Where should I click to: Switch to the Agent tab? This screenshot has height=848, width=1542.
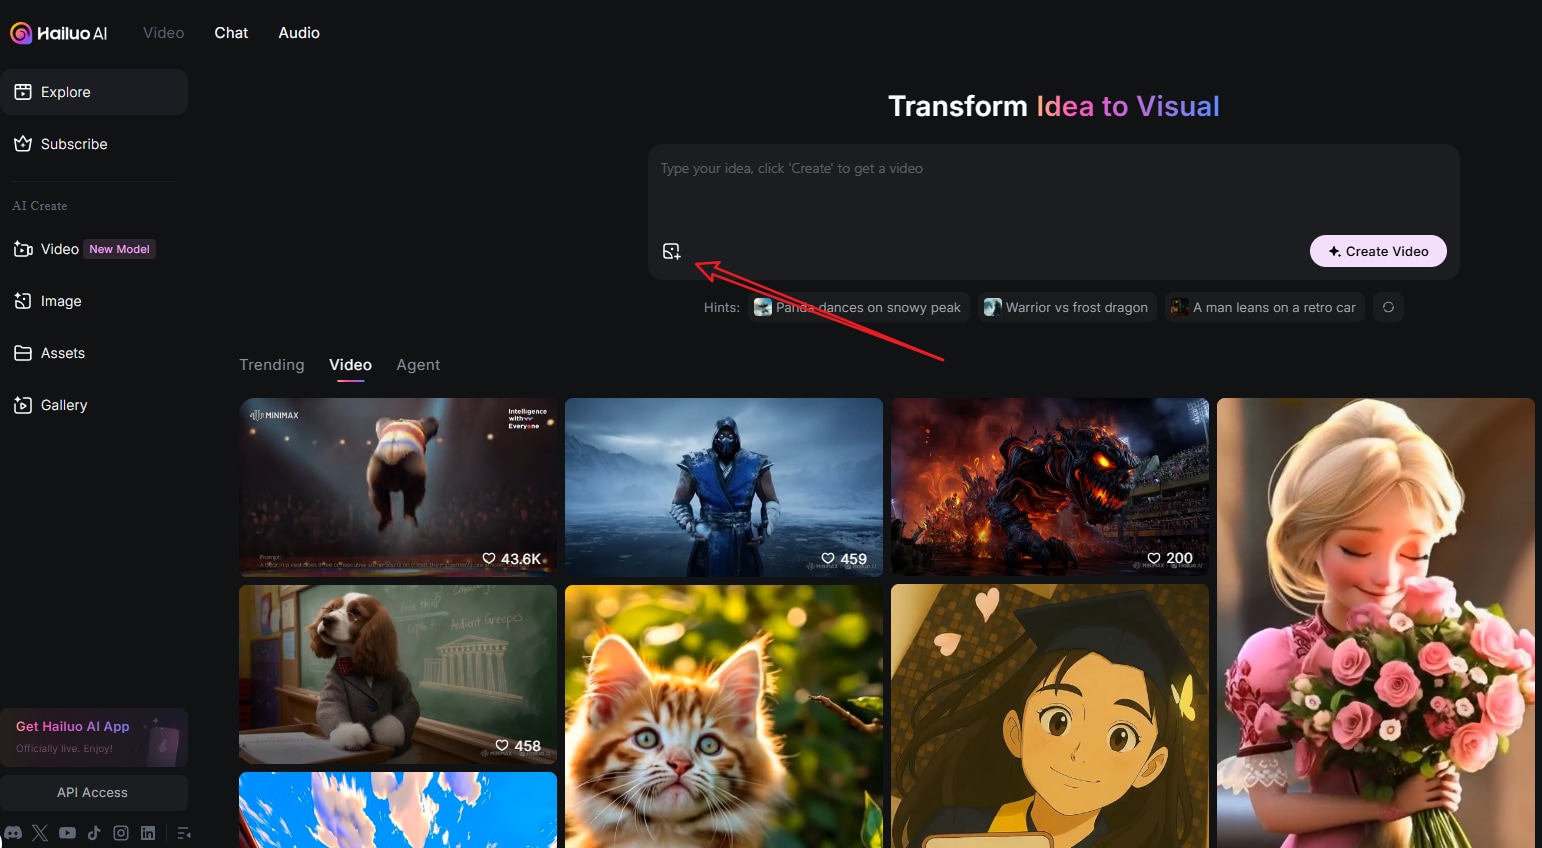pyautogui.click(x=418, y=365)
